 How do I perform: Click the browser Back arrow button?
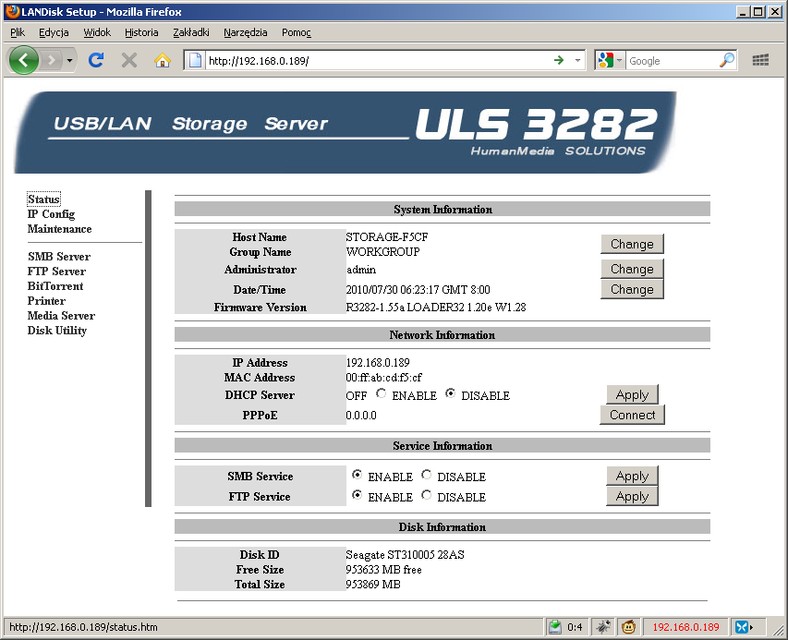pos(24,60)
